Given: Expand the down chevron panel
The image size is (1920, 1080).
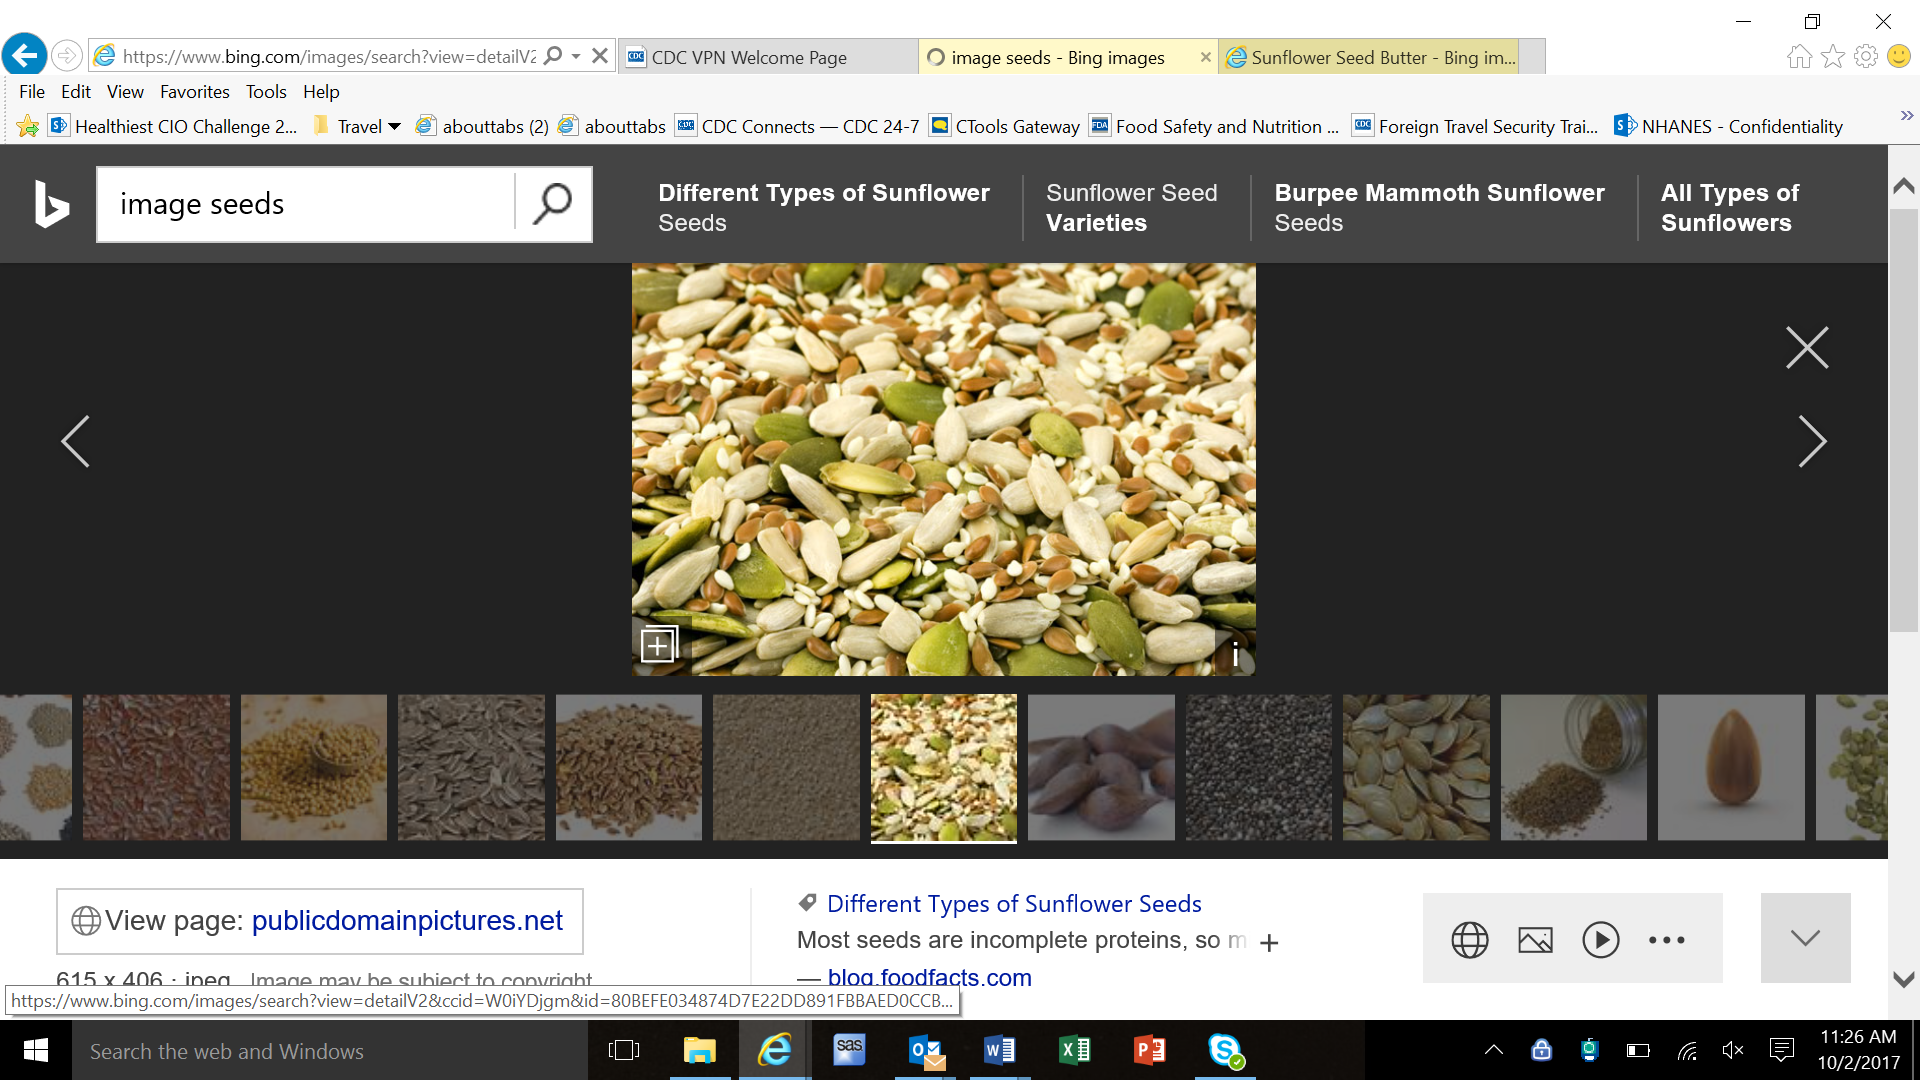Looking at the screenshot, I should point(1805,938).
